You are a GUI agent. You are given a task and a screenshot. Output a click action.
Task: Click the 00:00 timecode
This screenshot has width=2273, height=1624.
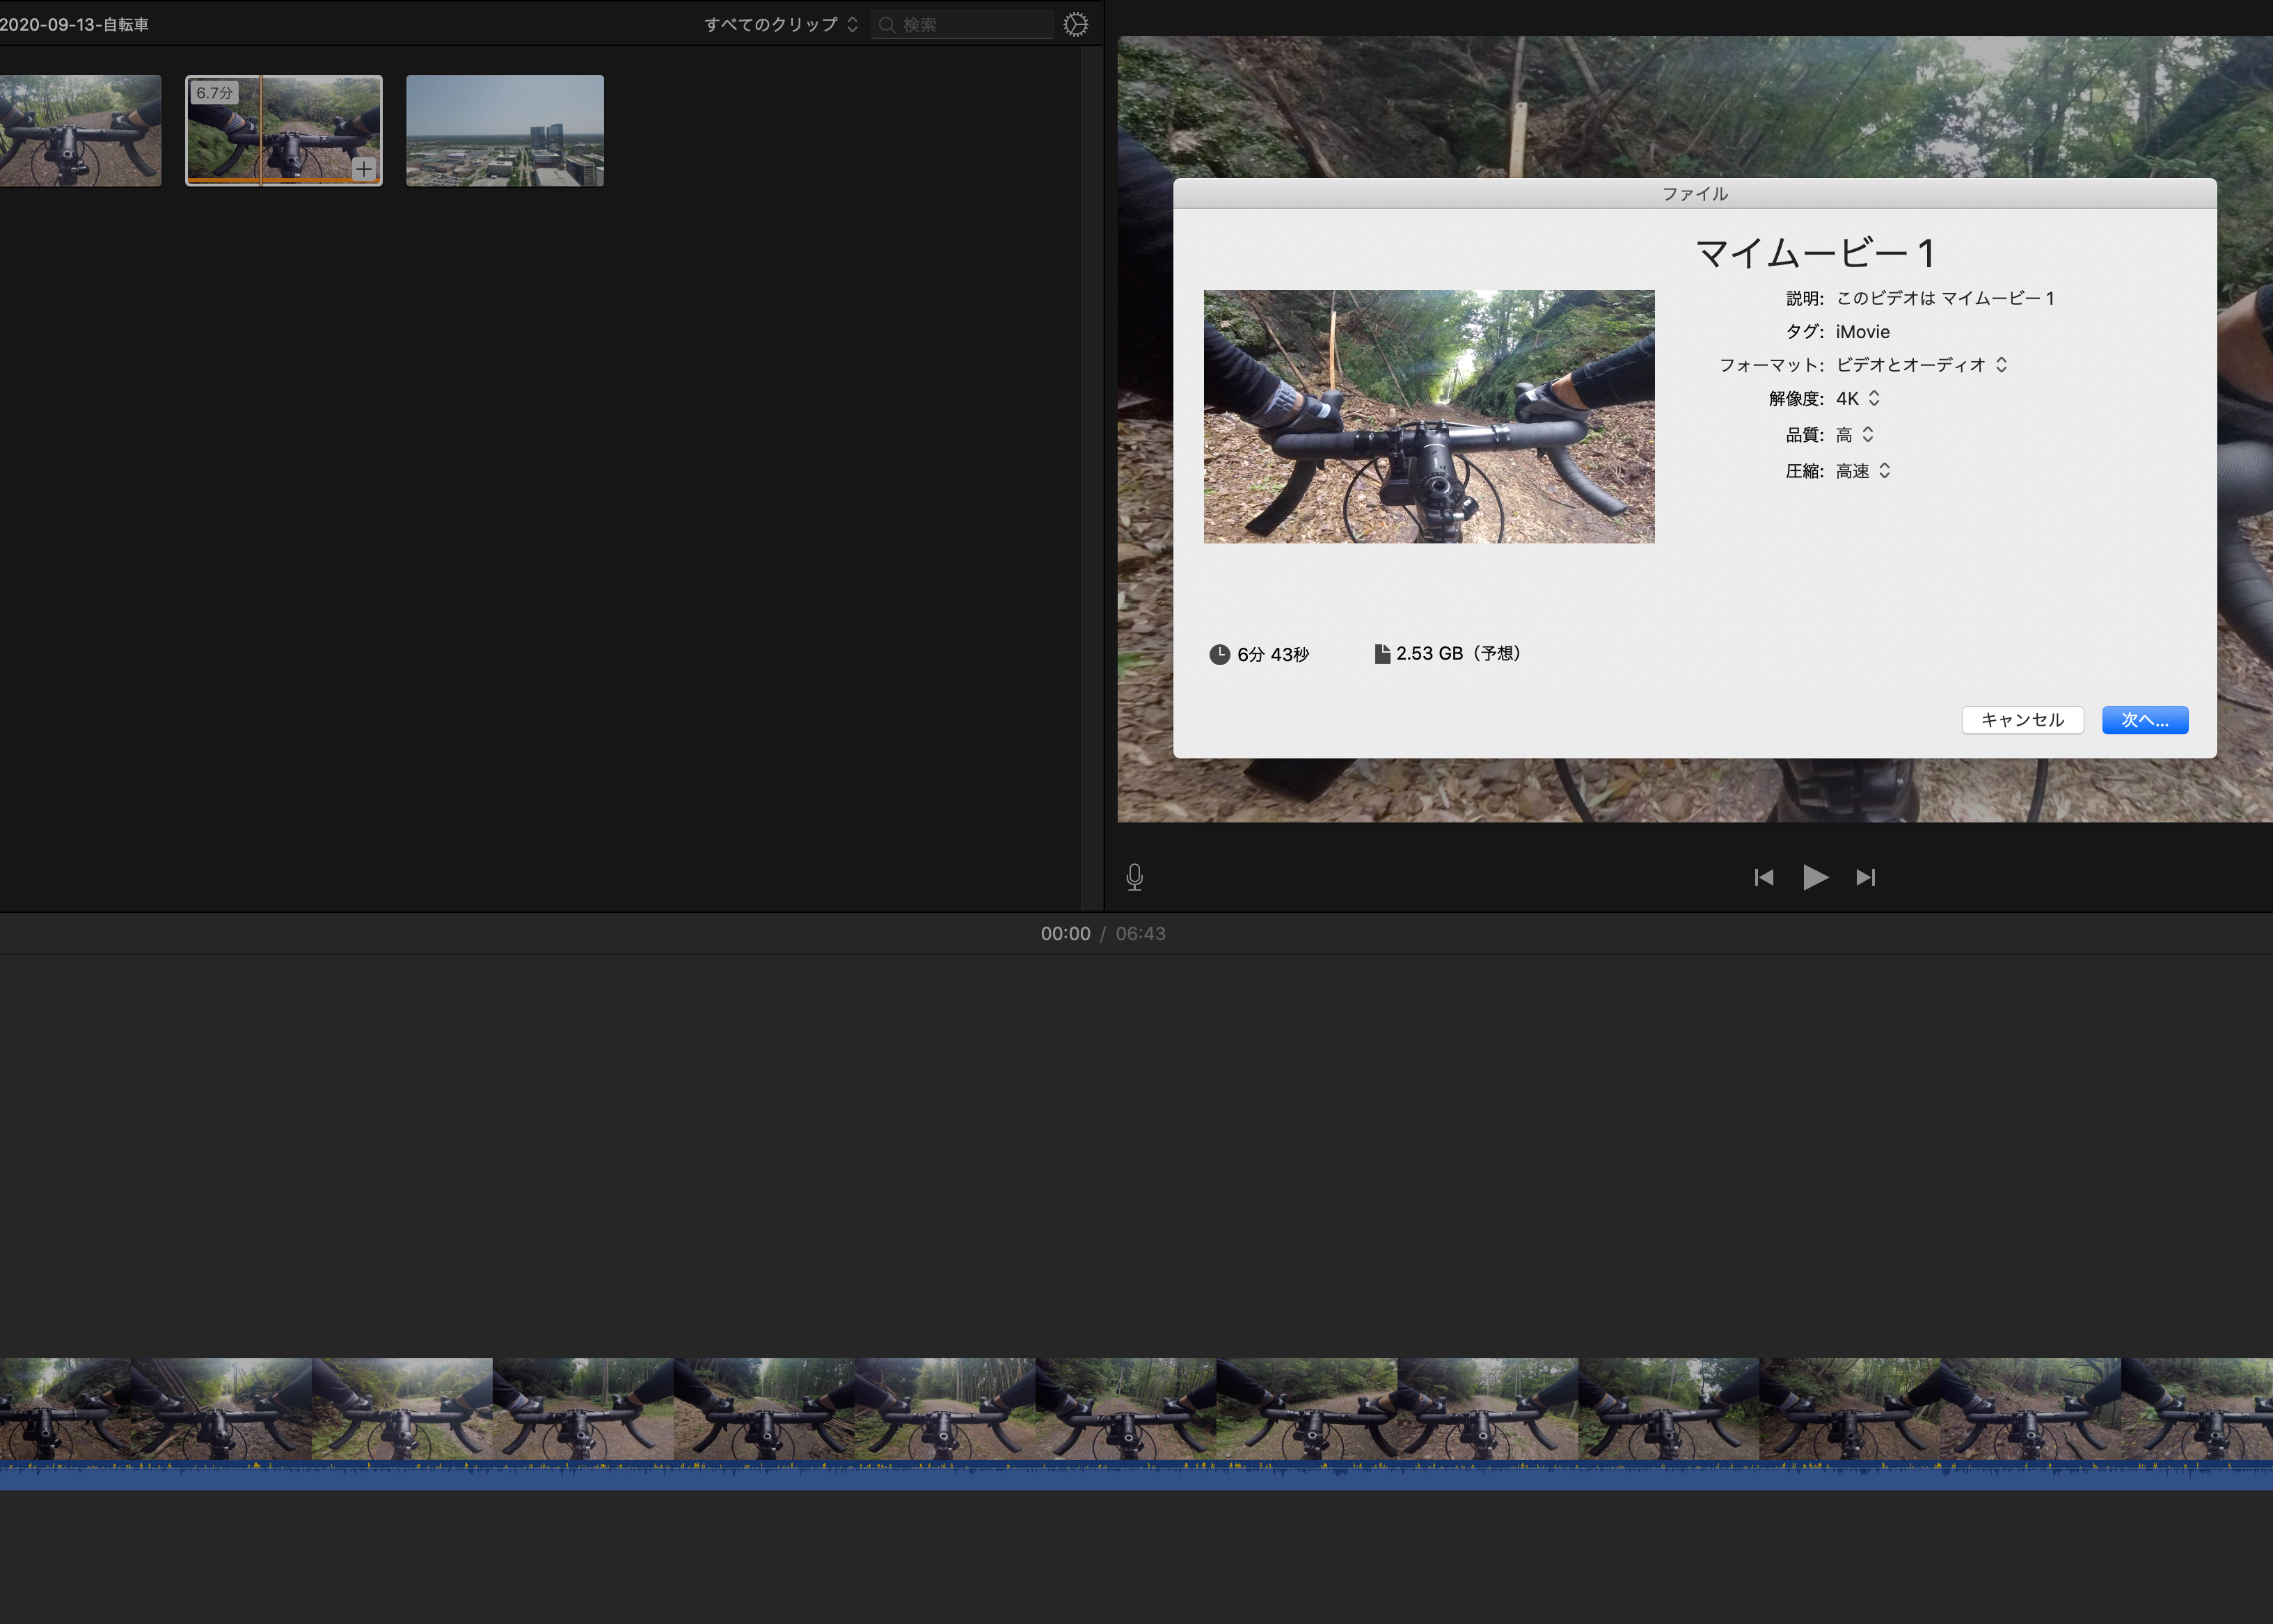coord(1065,933)
